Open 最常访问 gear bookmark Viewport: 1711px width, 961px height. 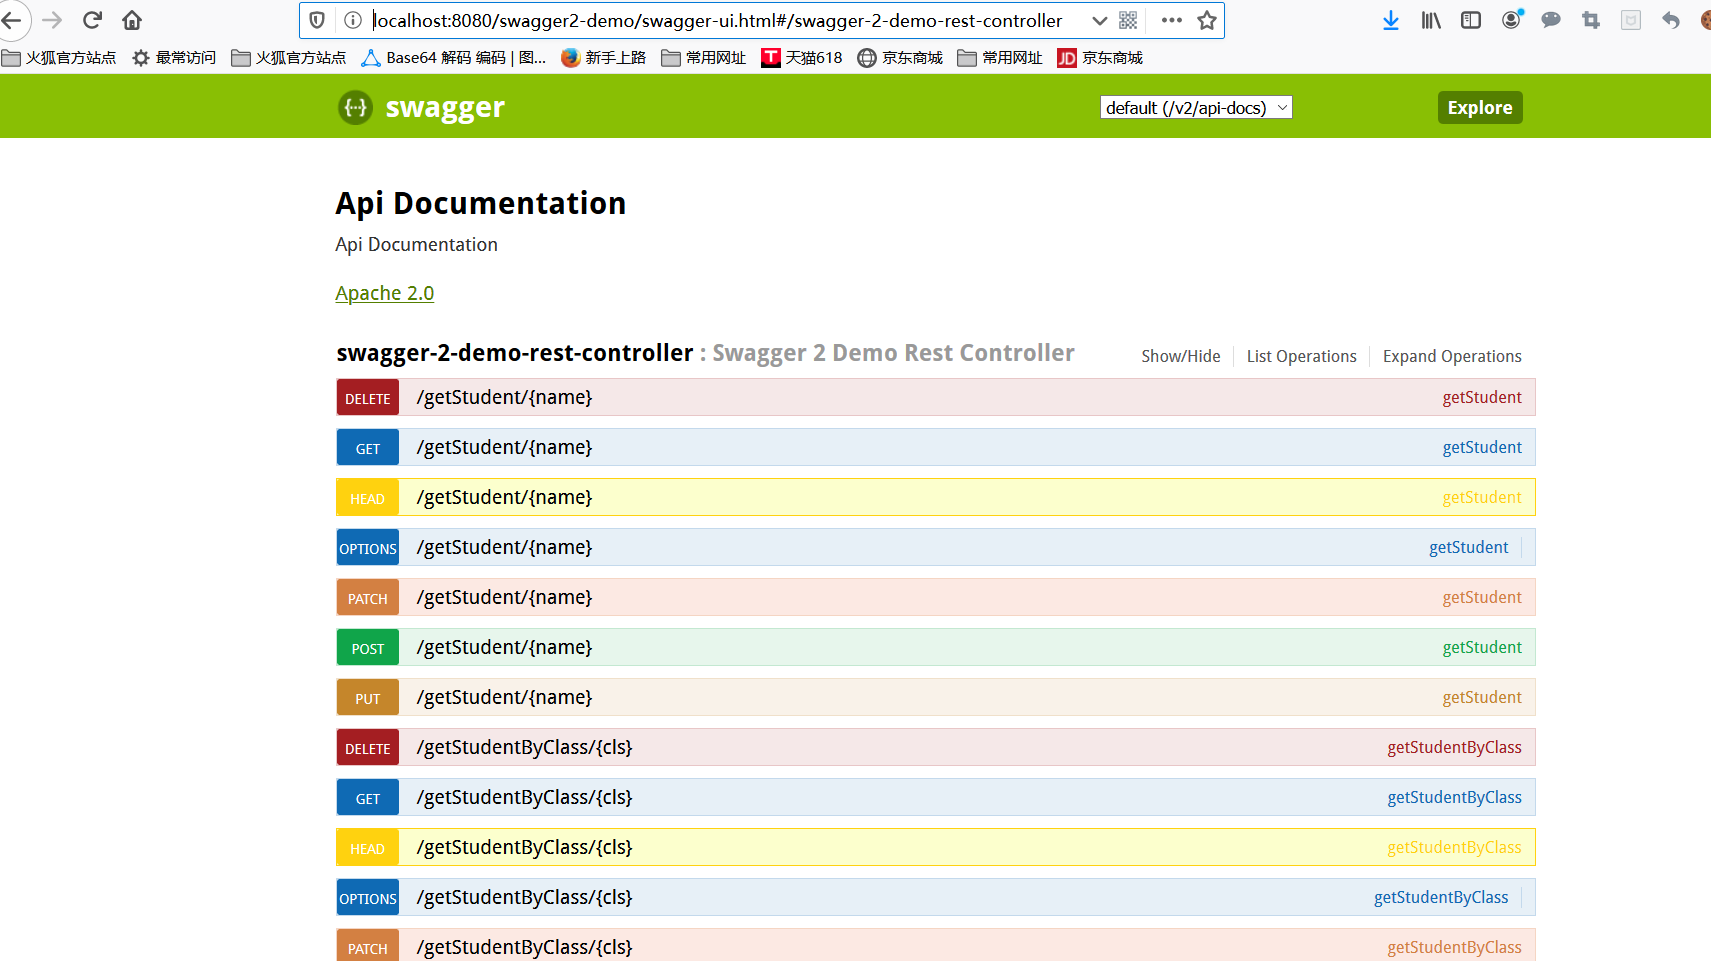coord(174,58)
